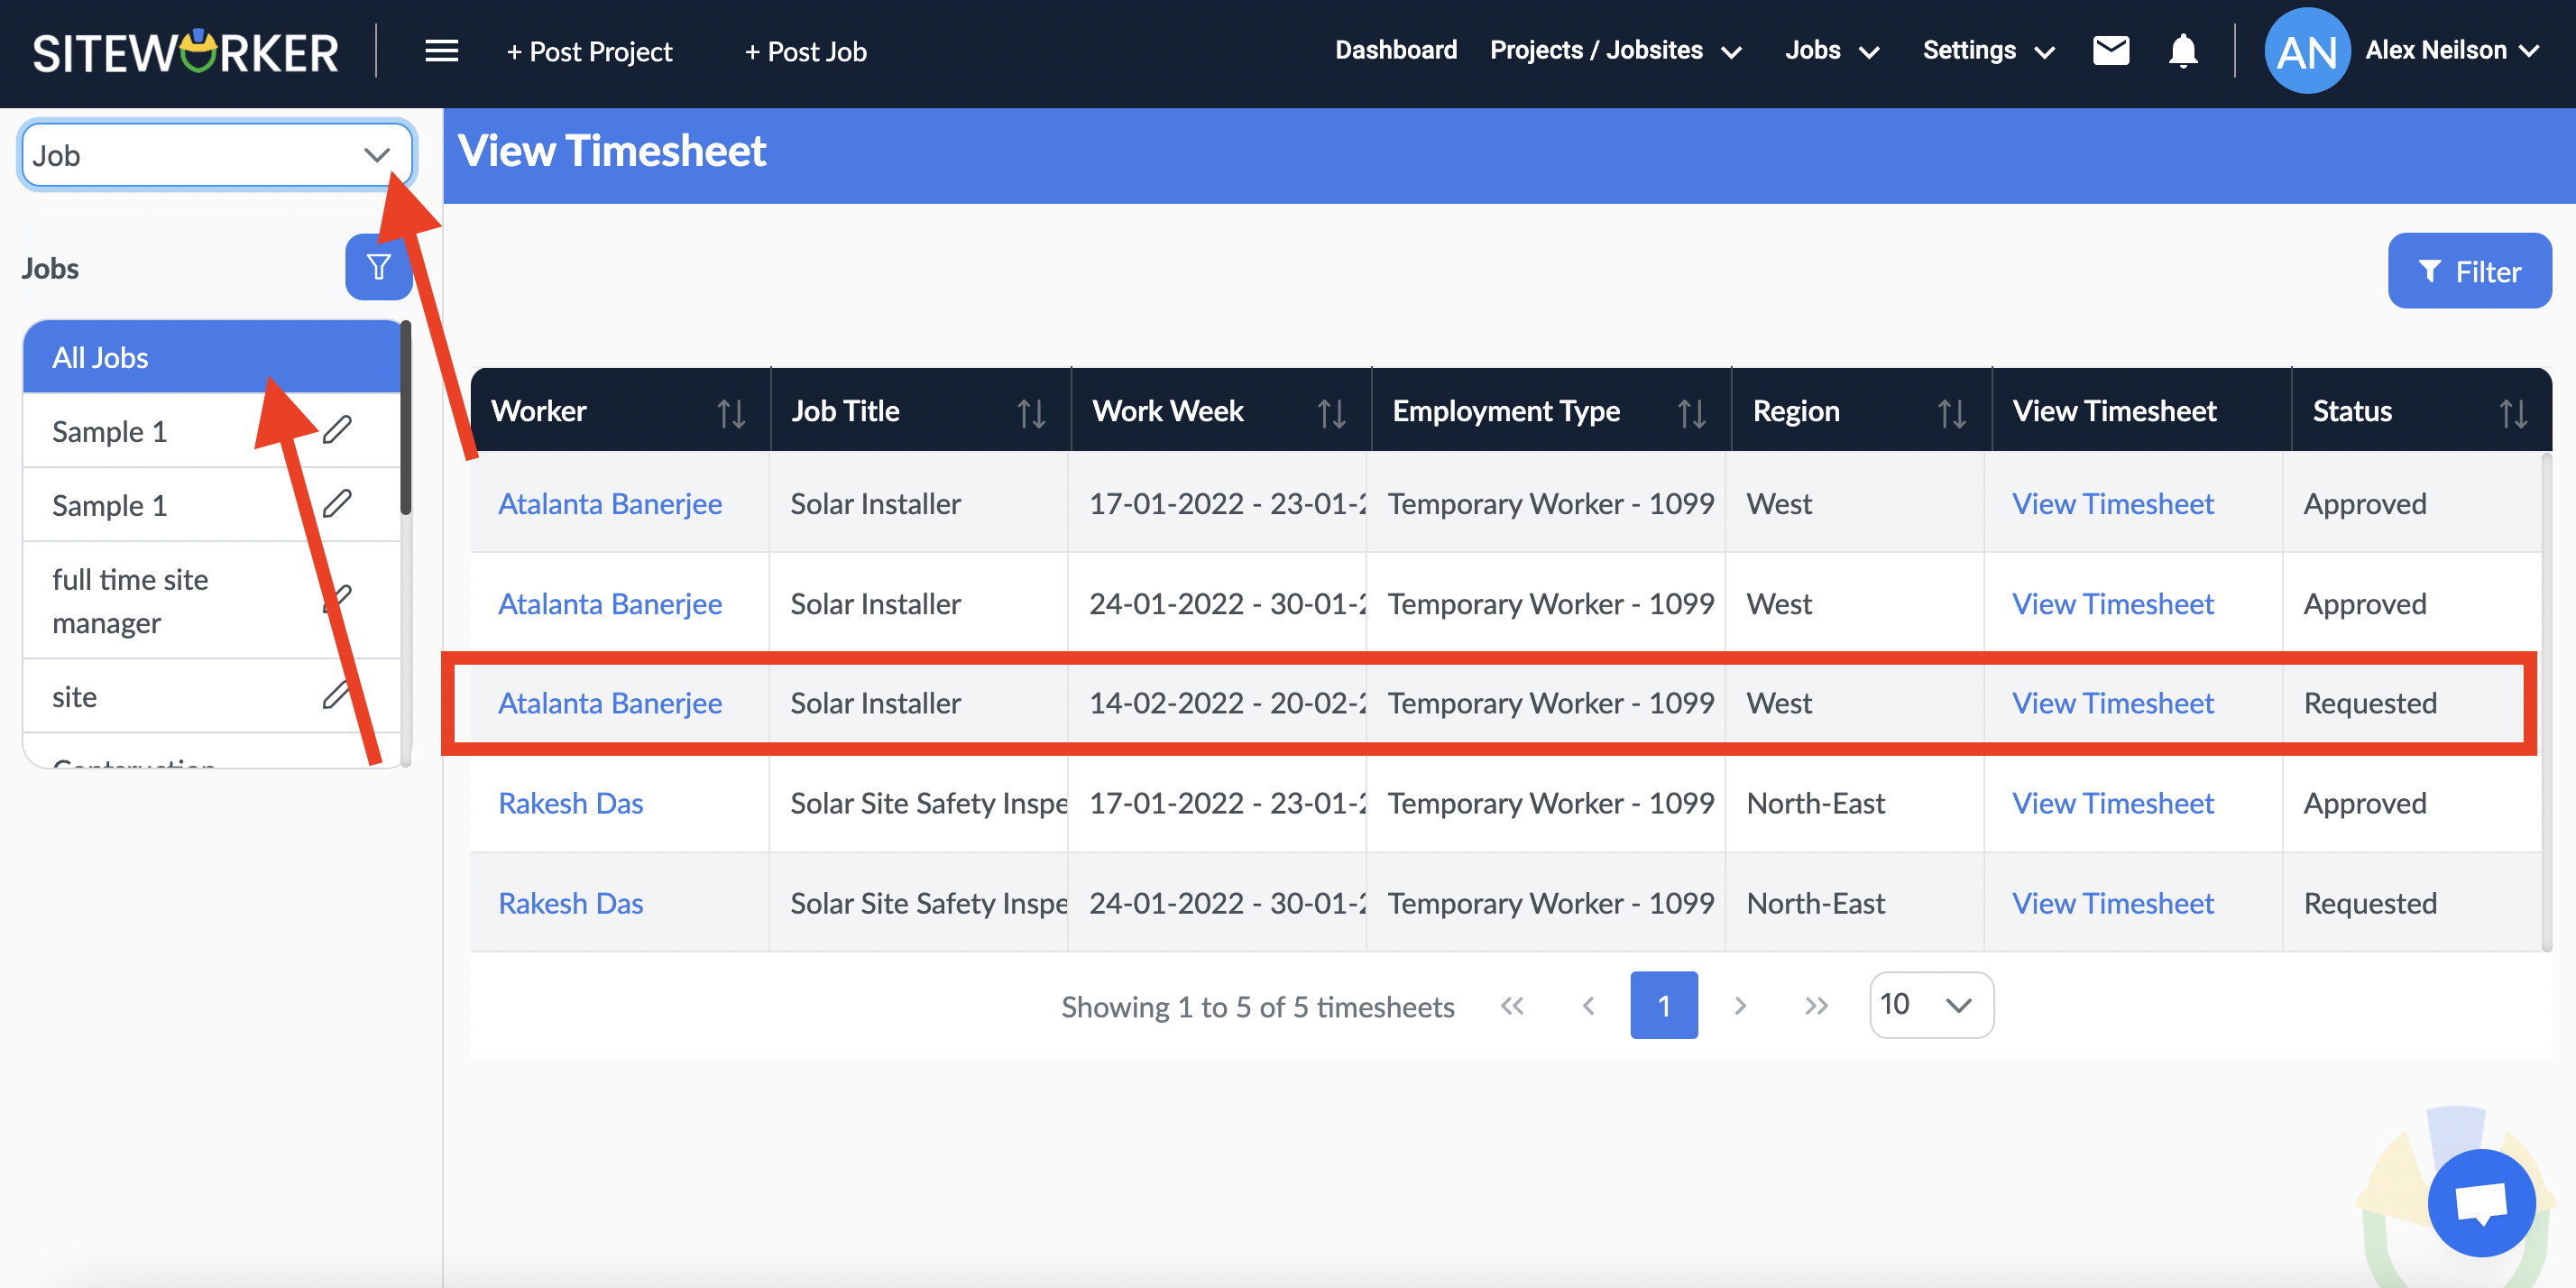Image resolution: width=2576 pixels, height=1288 pixels.
Task: Open the chat support bubble
Action: coord(2481,1202)
